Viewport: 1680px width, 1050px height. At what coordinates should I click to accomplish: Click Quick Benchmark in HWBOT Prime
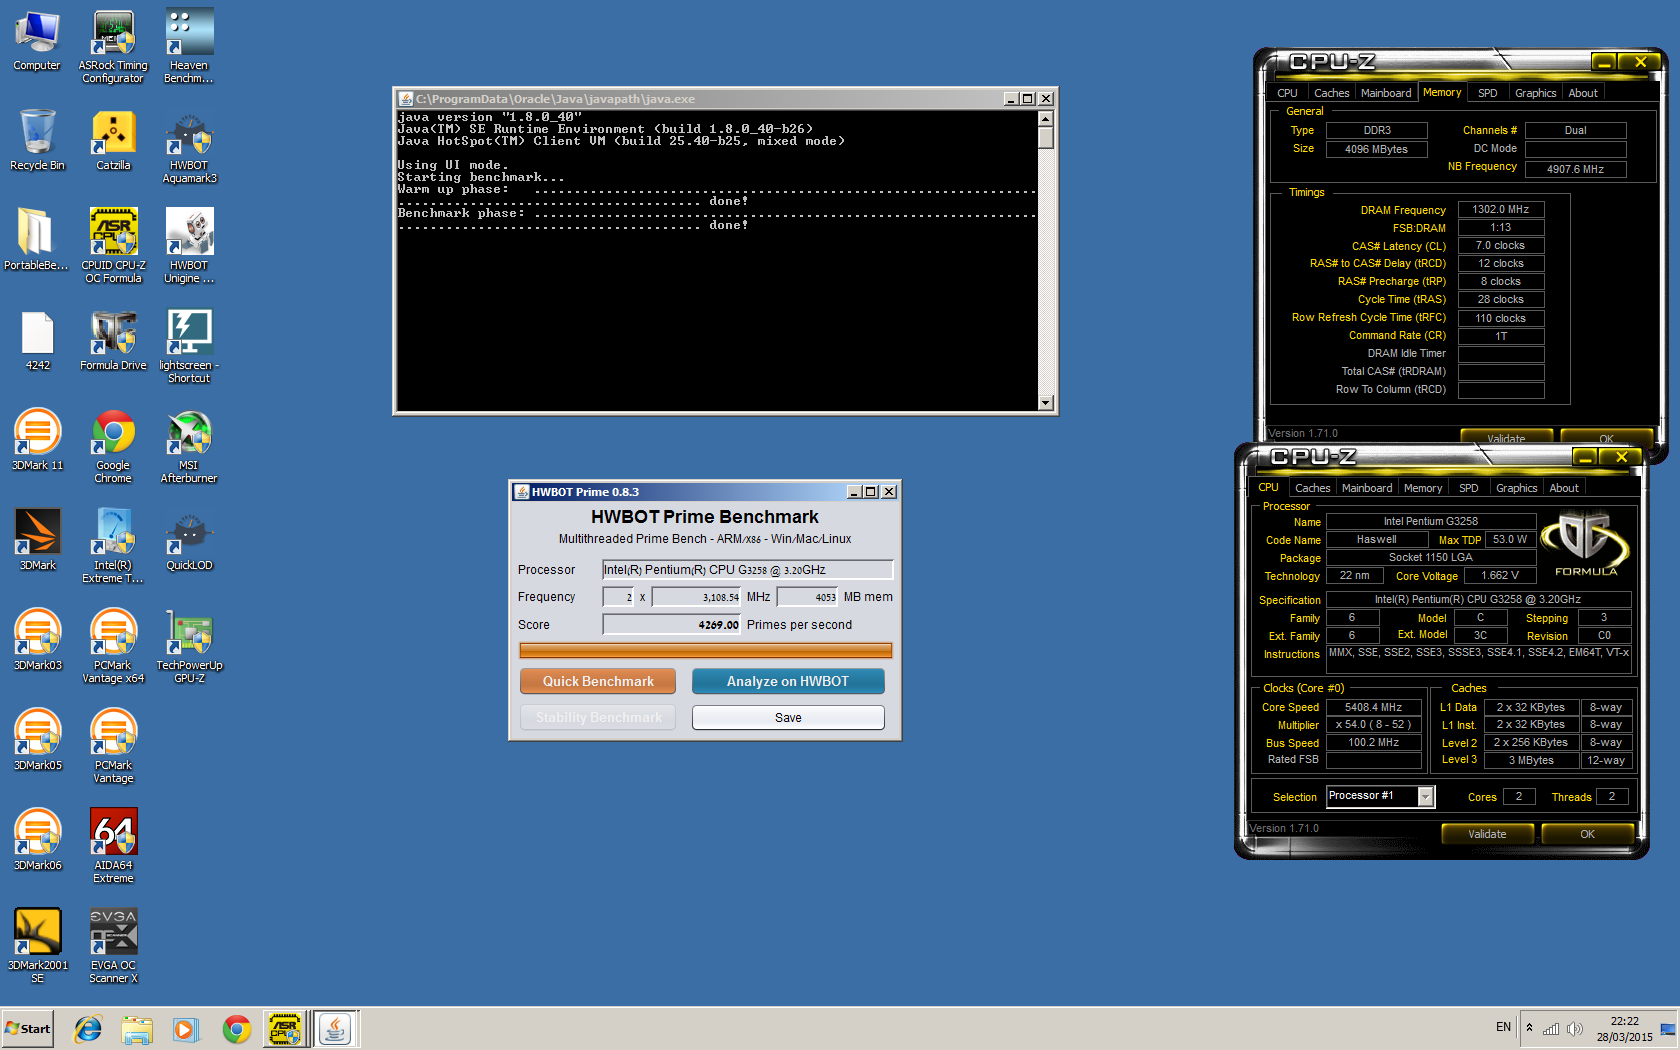tap(598, 681)
